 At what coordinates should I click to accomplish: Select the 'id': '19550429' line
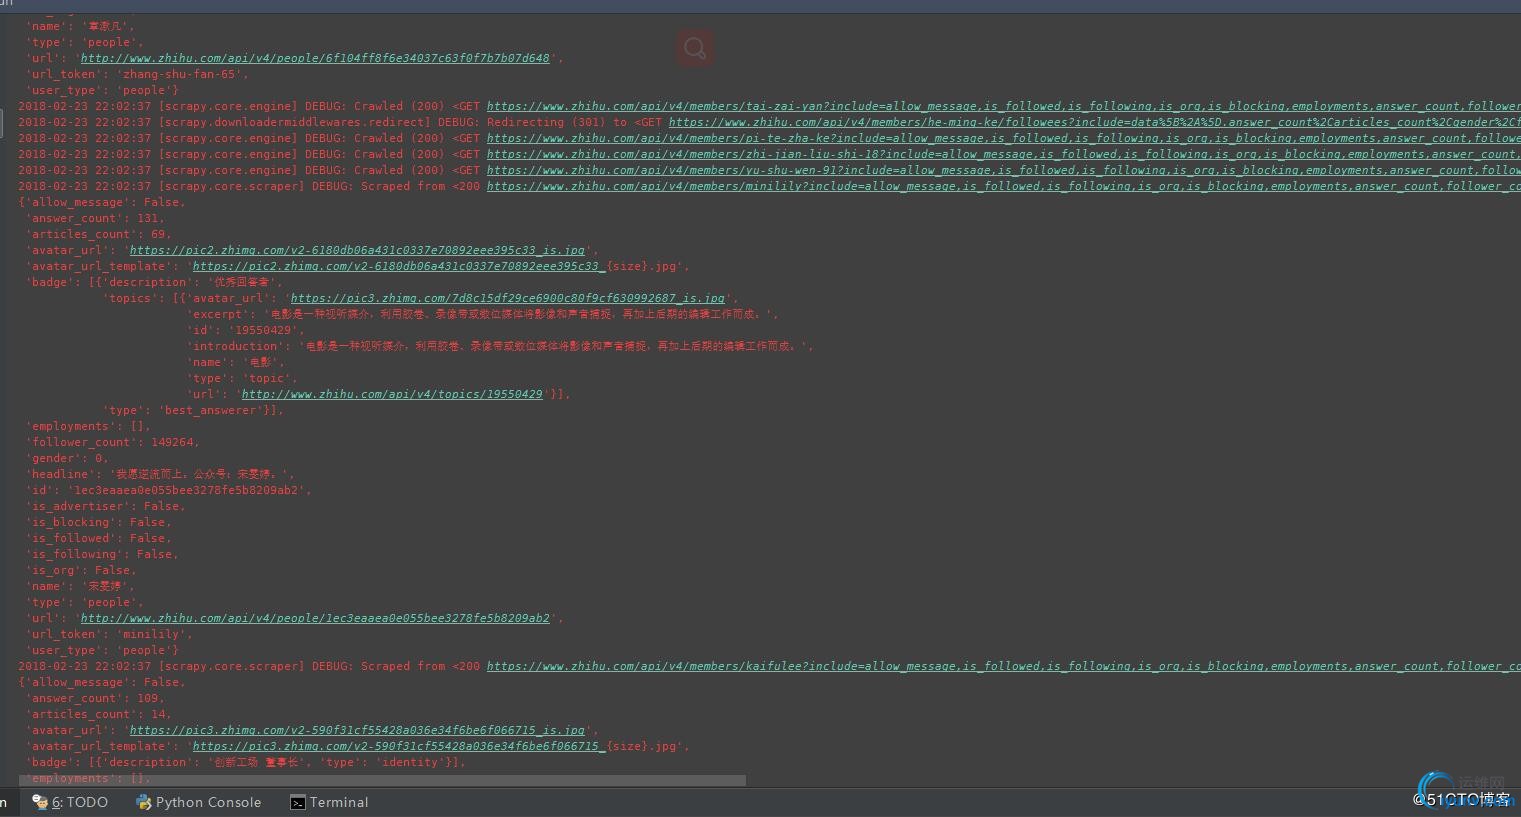pyautogui.click(x=246, y=330)
